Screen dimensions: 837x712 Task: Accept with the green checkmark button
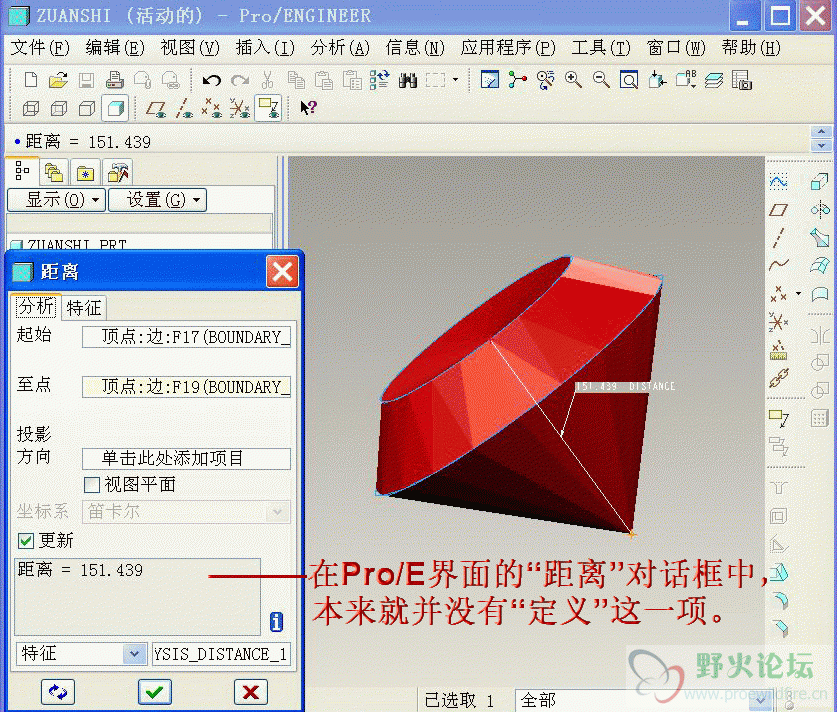[155, 692]
